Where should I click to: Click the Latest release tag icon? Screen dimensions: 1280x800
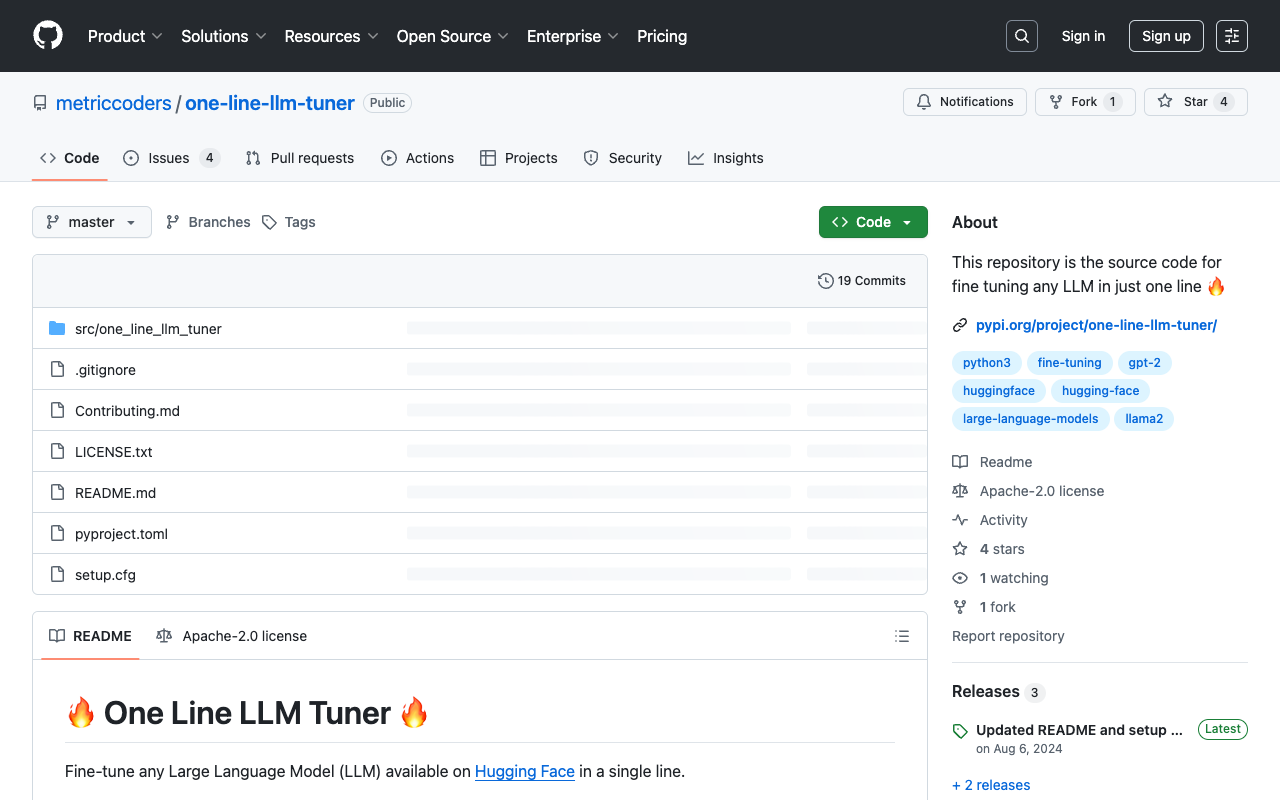click(x=960, y=730)
